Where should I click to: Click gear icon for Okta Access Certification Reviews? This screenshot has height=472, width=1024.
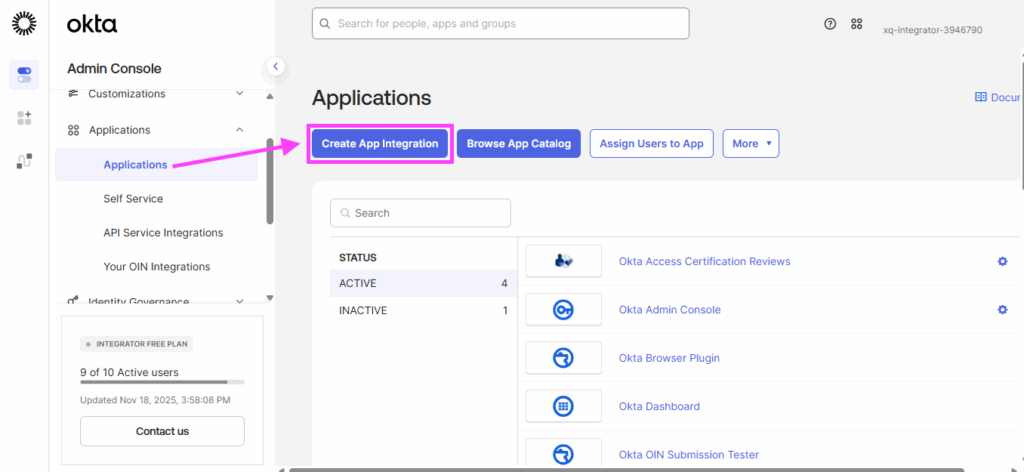[x=1002, y=261]
